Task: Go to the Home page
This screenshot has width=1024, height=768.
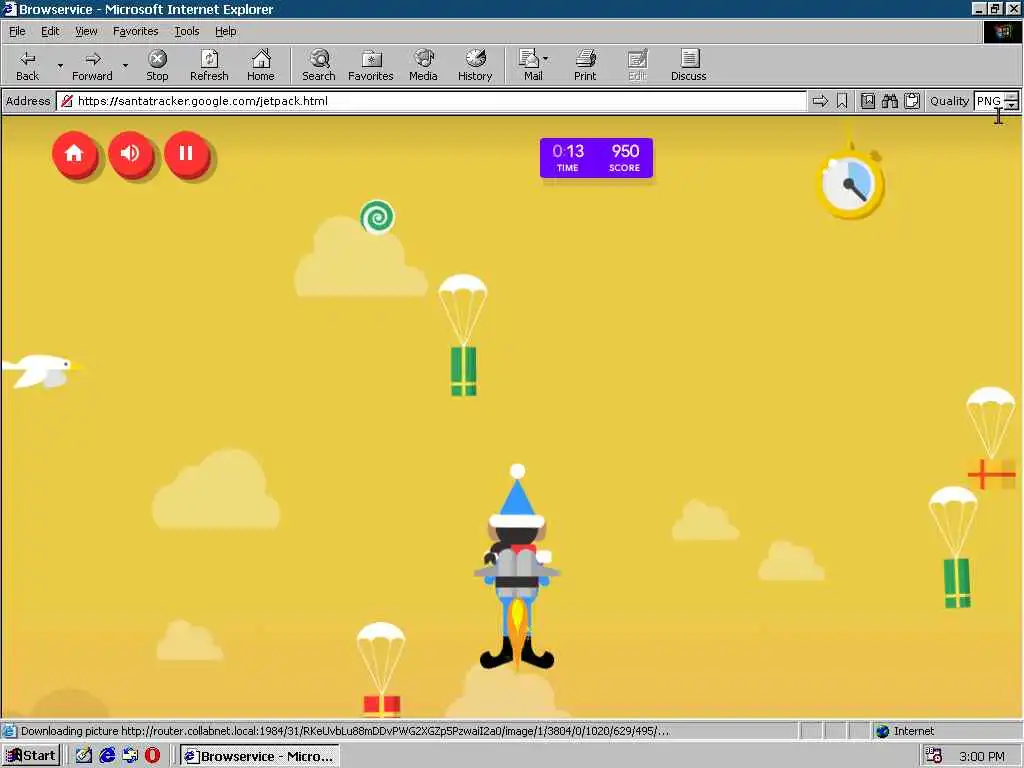Action: (x=261, y=65)
